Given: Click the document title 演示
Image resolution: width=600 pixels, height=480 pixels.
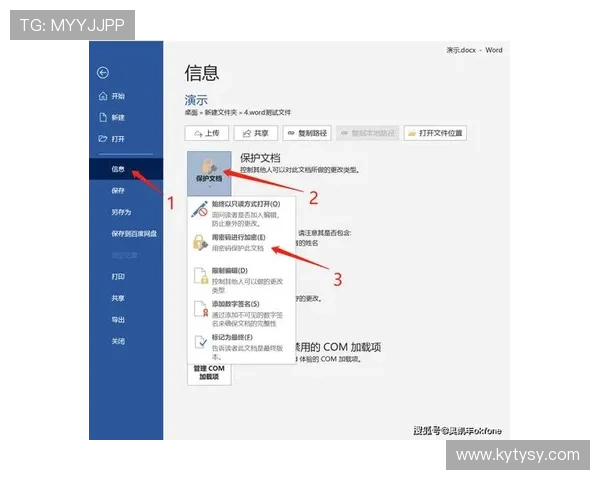Looking at the screenshot, I should (196, 100).
